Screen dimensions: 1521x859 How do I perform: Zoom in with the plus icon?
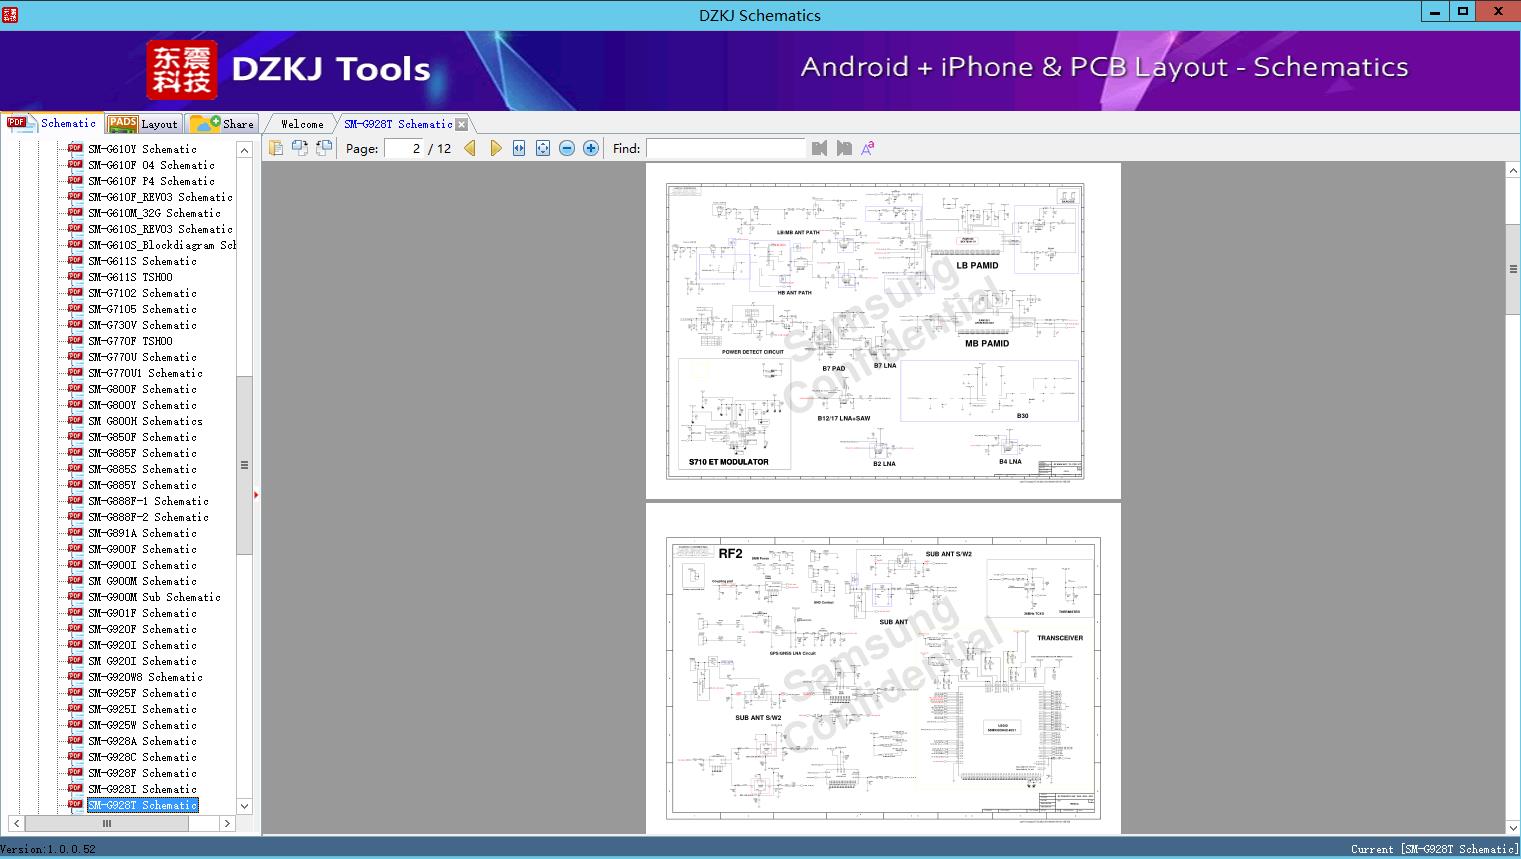pyautogui.click(x=591, y=148)
